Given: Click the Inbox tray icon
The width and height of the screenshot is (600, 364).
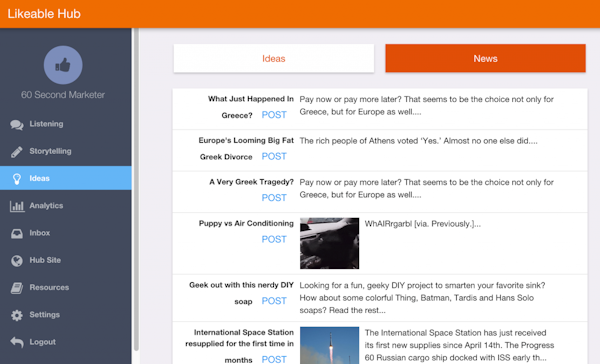Looking at the screenshot, I should pyautogui.click(x=16, y=233).
